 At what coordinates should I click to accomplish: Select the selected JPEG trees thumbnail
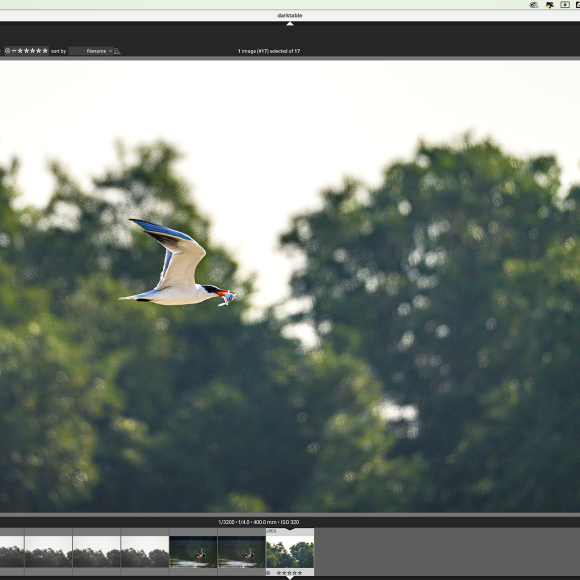(x=290, y=552)
